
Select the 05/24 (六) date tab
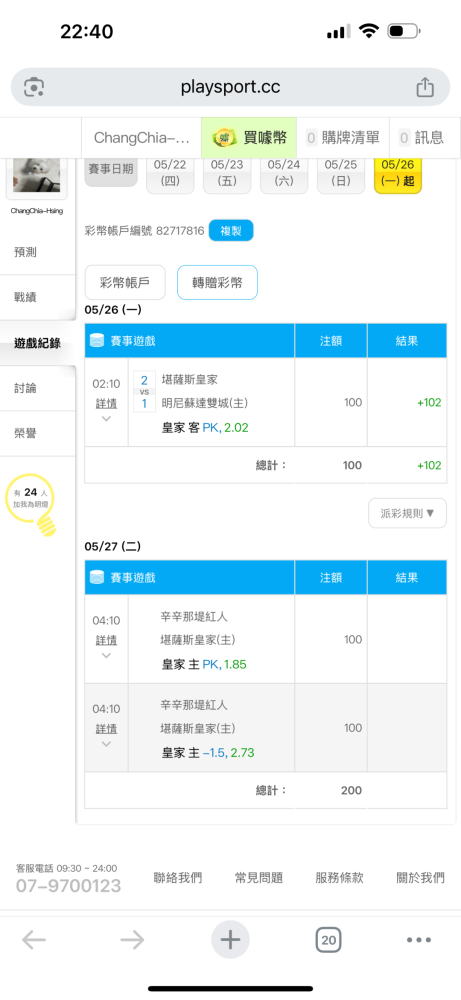click(x=284, y=173)
